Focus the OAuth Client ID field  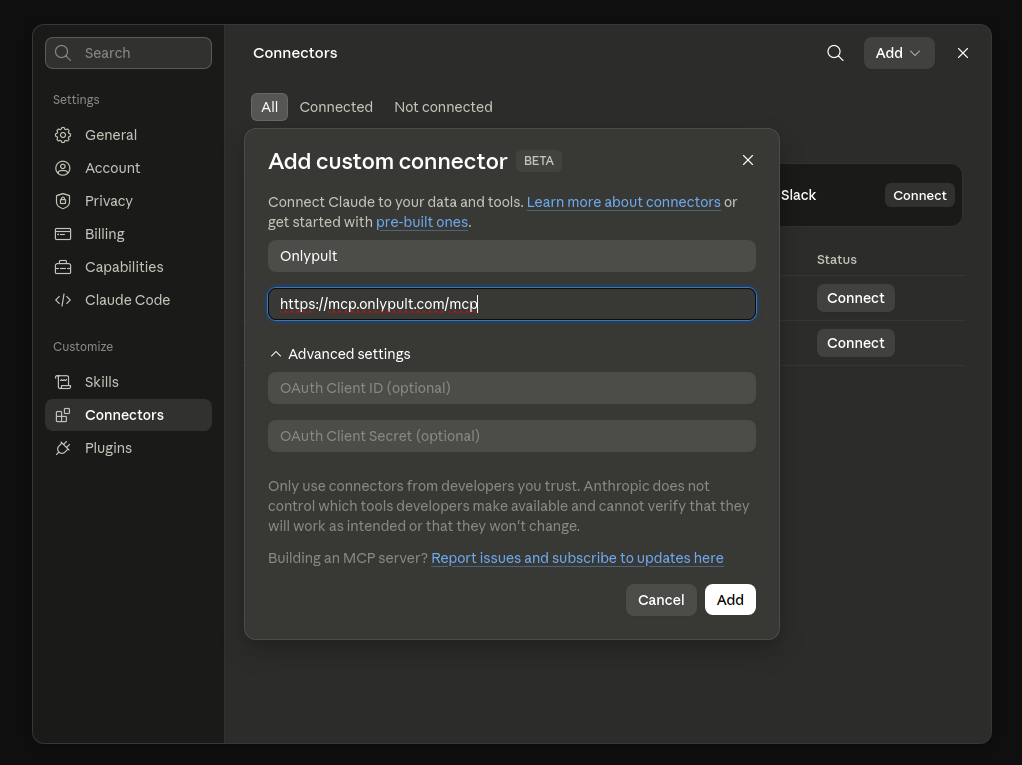point(512,388)
